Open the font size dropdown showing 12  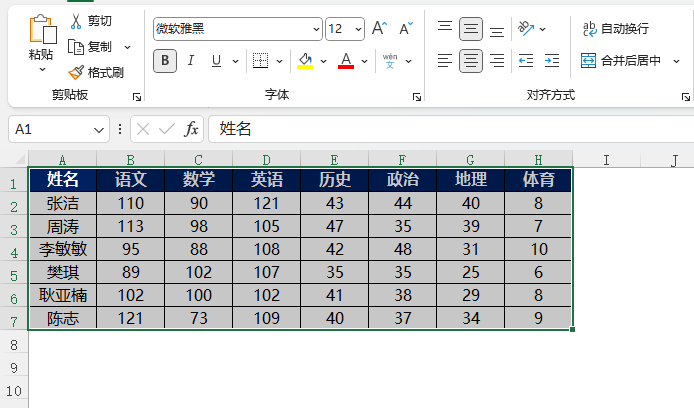click(358, 30)
